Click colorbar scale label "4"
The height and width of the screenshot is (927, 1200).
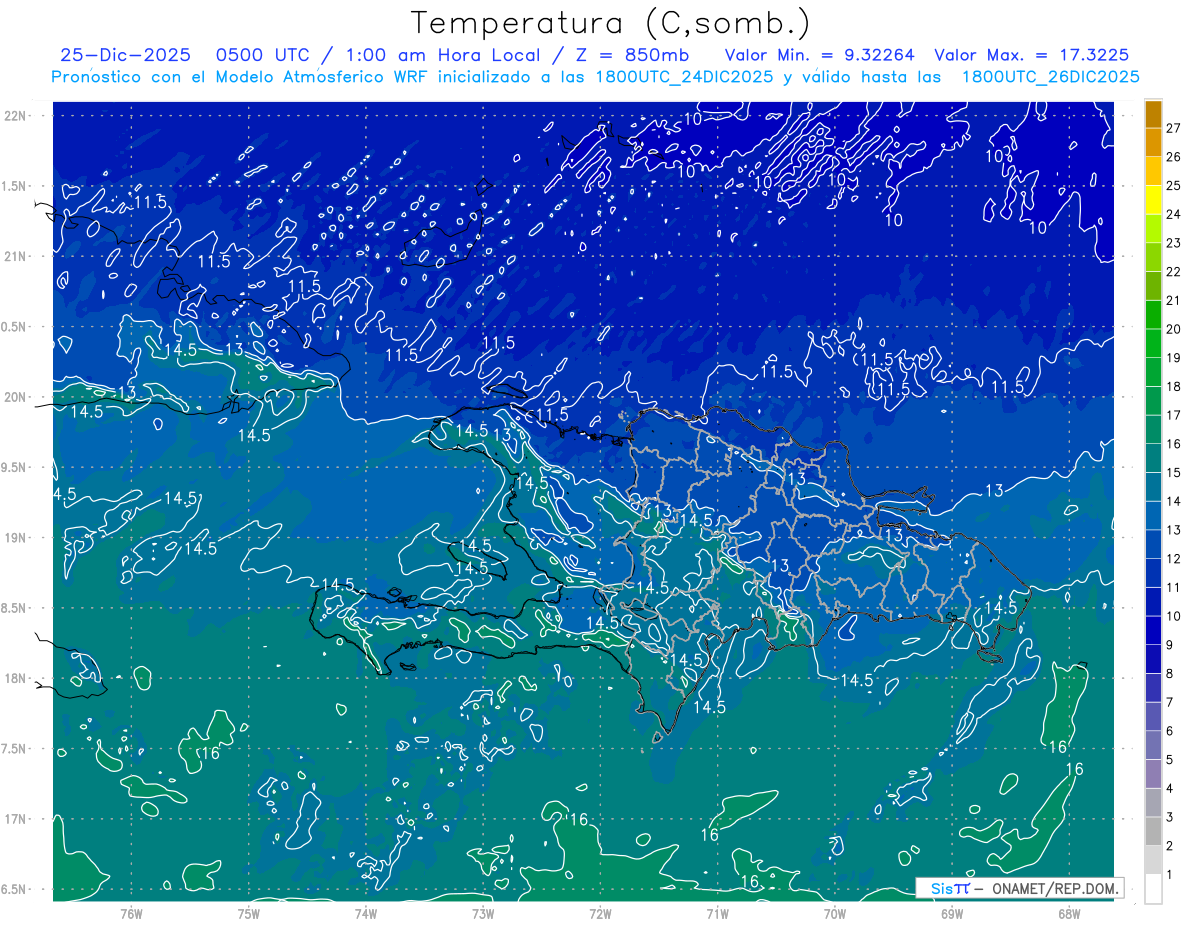tap(1171, 789)
